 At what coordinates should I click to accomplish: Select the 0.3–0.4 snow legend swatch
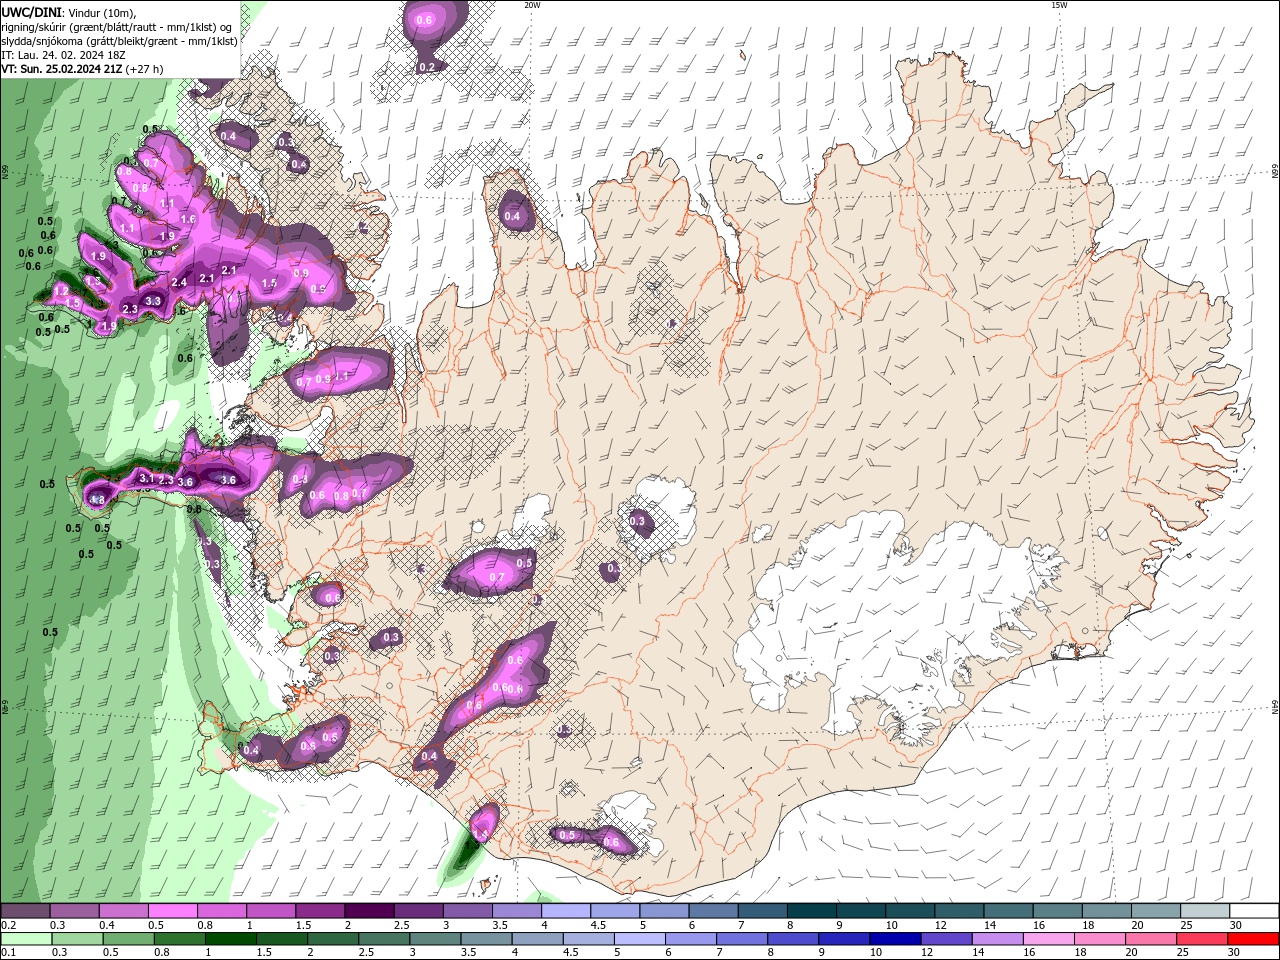pos(74,911)
